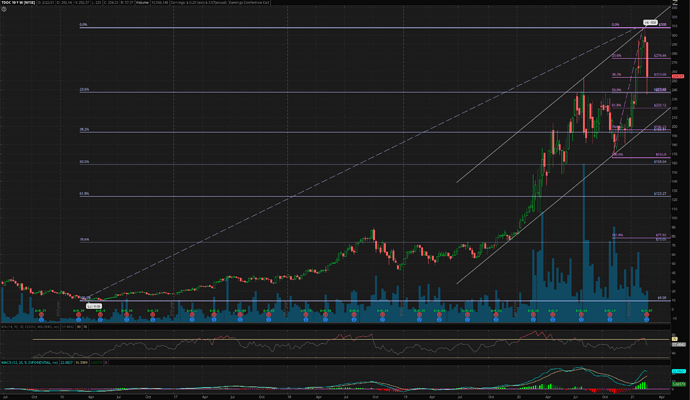Click the high price bubble at the chart peak
Screen dimensions: 690x400
649,22
